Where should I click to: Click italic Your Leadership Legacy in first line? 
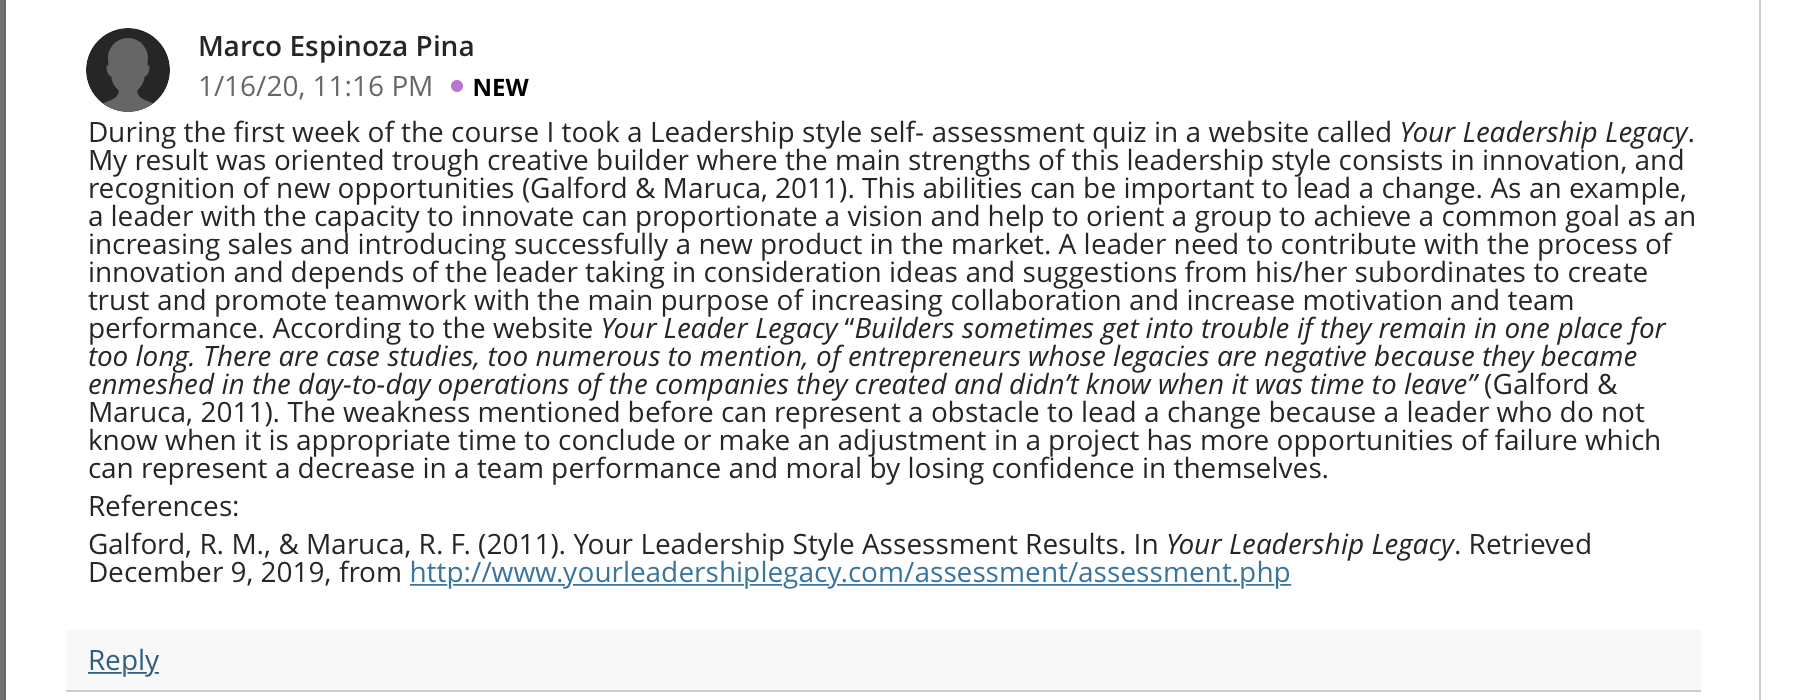(1543, 132)
